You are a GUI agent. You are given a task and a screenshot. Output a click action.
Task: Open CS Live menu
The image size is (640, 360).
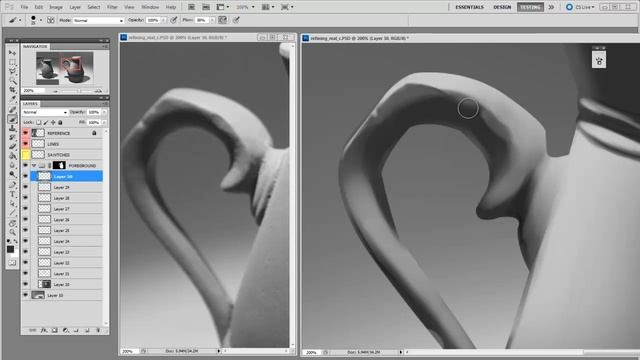[x=581, y=7]
